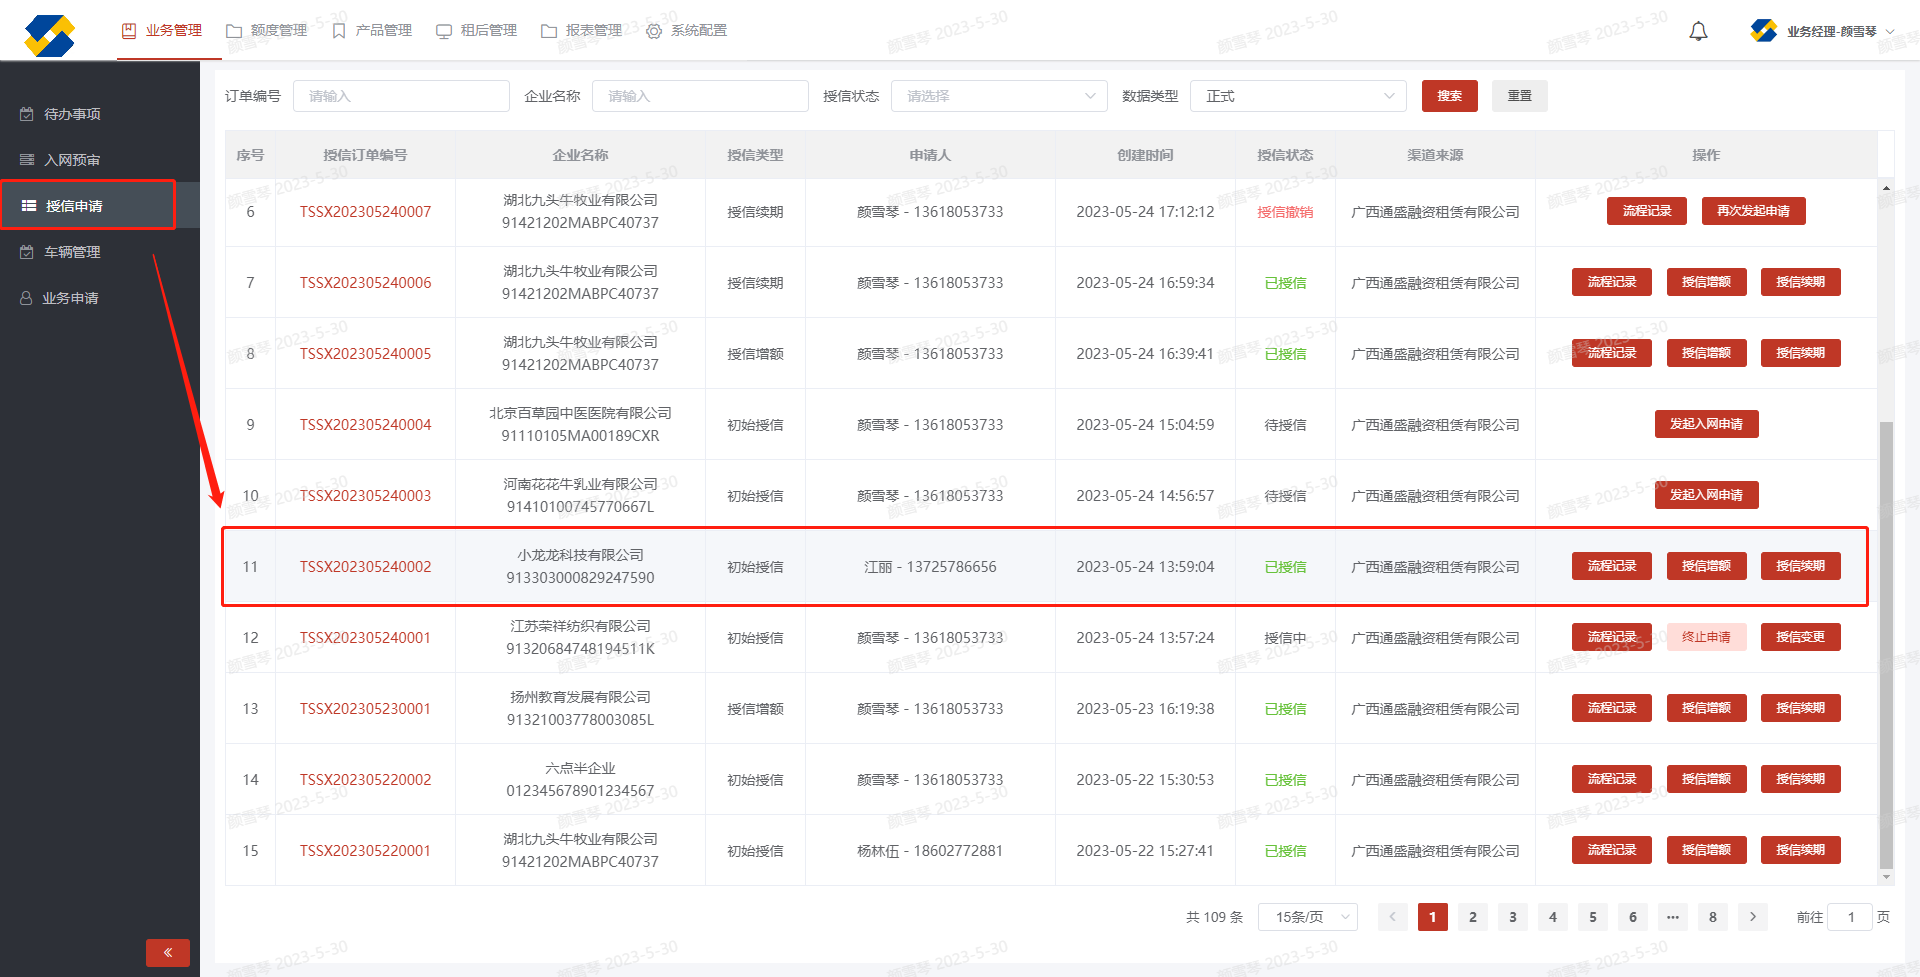Click the 车辆管理 sidebar icon
This screenshot has height=977, width=1920.
pyautogui.click(x=27, y=252)
